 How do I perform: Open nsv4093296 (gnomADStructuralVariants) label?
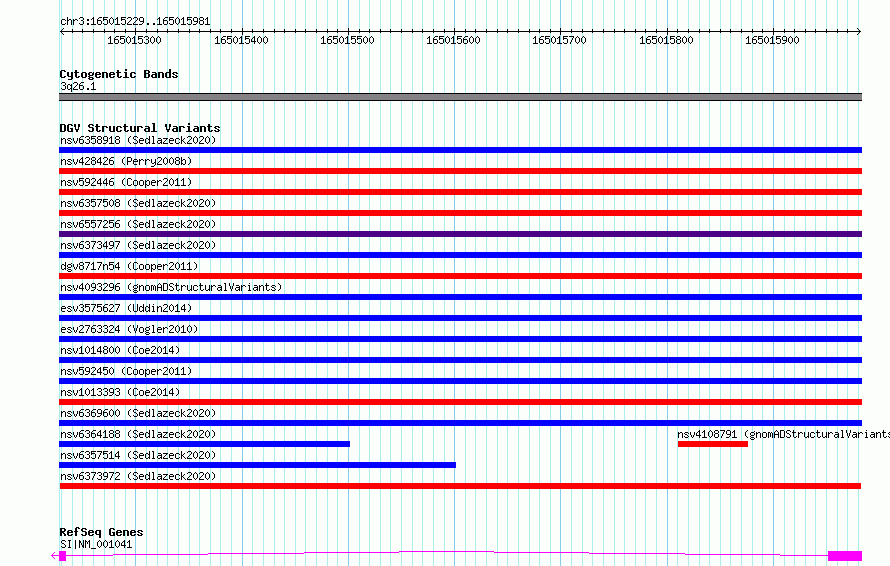(x=171, y=287)
